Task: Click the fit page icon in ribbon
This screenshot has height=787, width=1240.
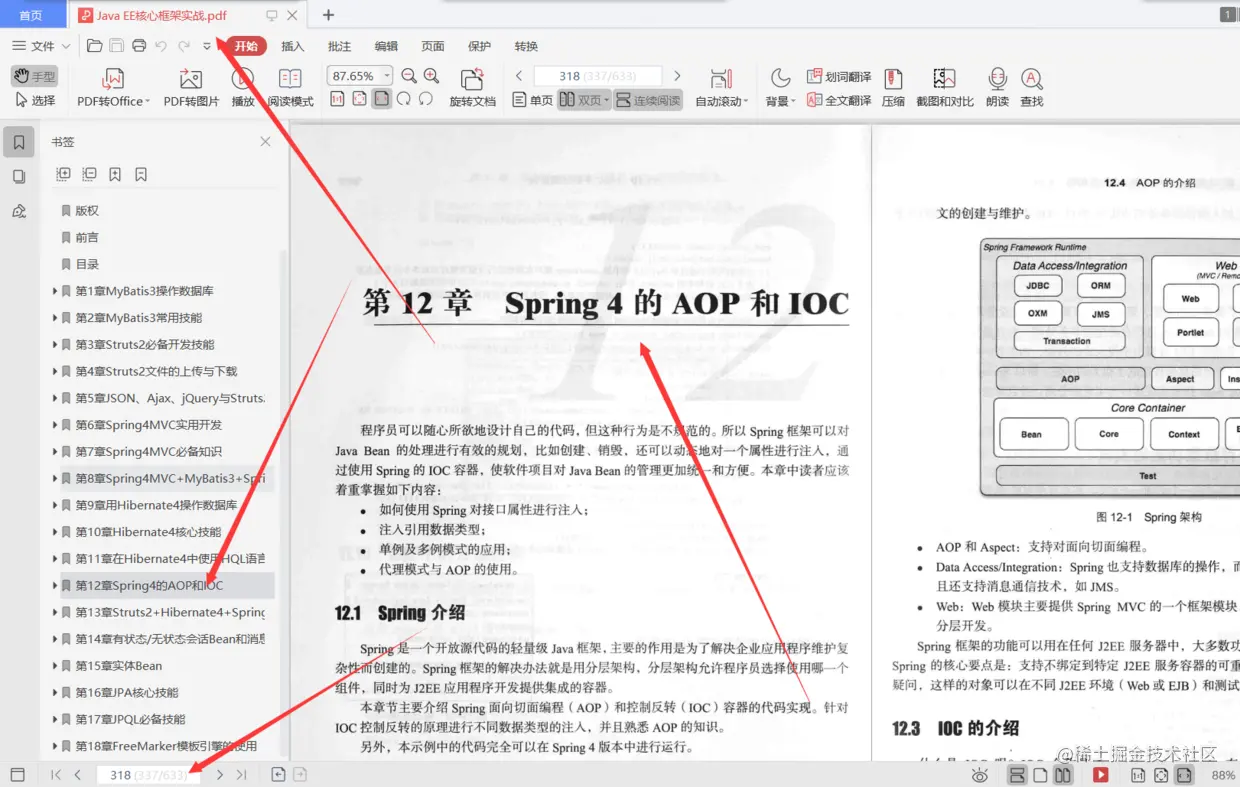Action: [x=359, y=99]
